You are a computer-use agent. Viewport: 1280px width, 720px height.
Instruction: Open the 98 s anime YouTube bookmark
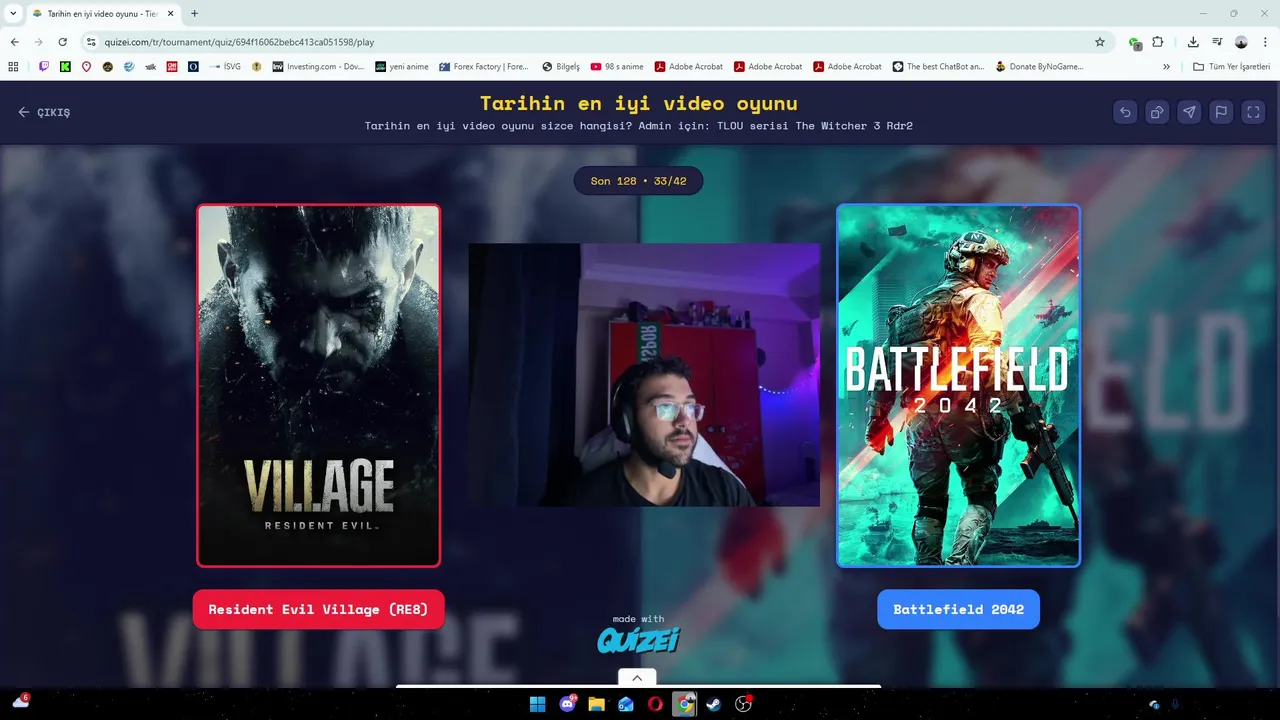pyautogui.click(x=617, y=67)
